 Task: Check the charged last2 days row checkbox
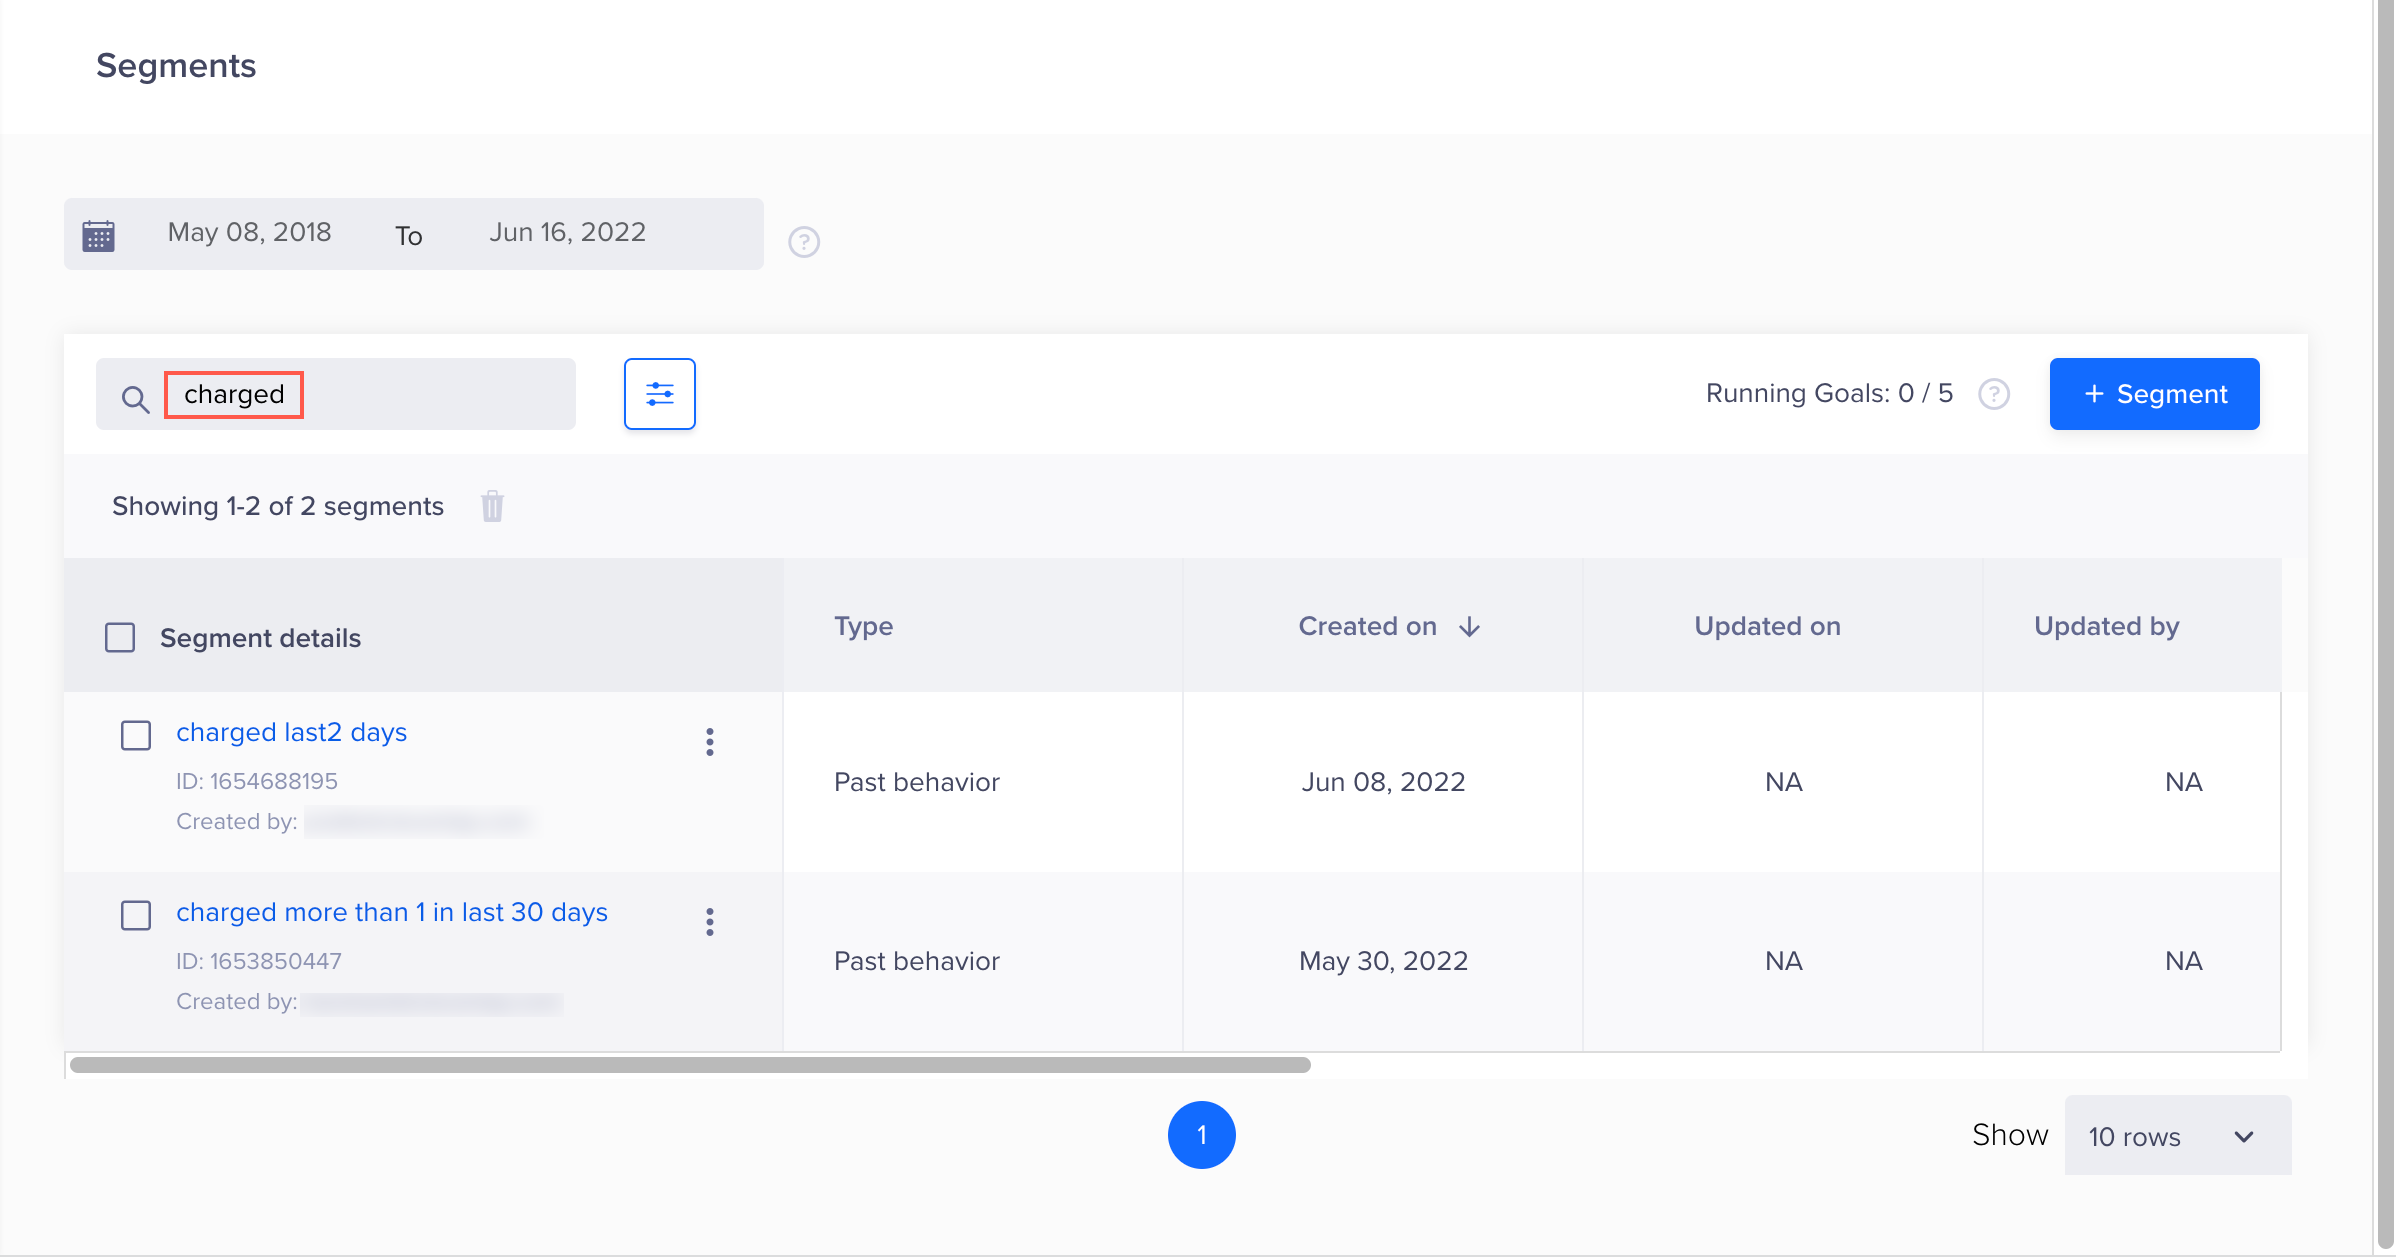(136, 735)
